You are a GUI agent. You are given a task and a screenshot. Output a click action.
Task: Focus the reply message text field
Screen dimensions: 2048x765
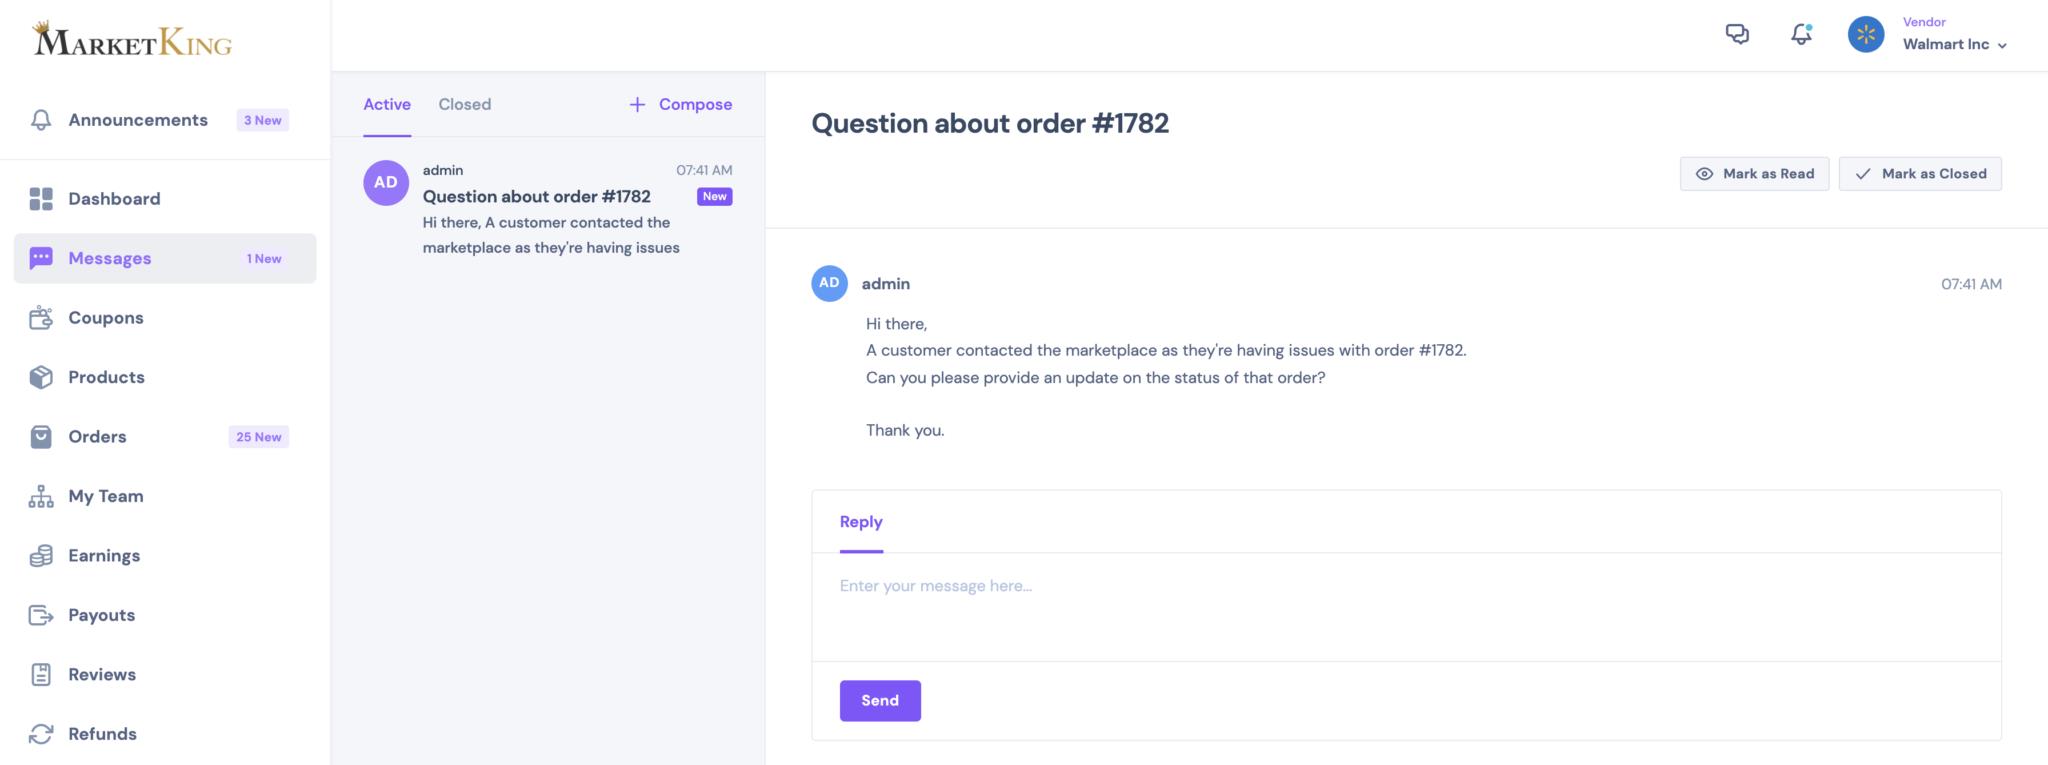pyautogui.click(x=1406, y=607)
